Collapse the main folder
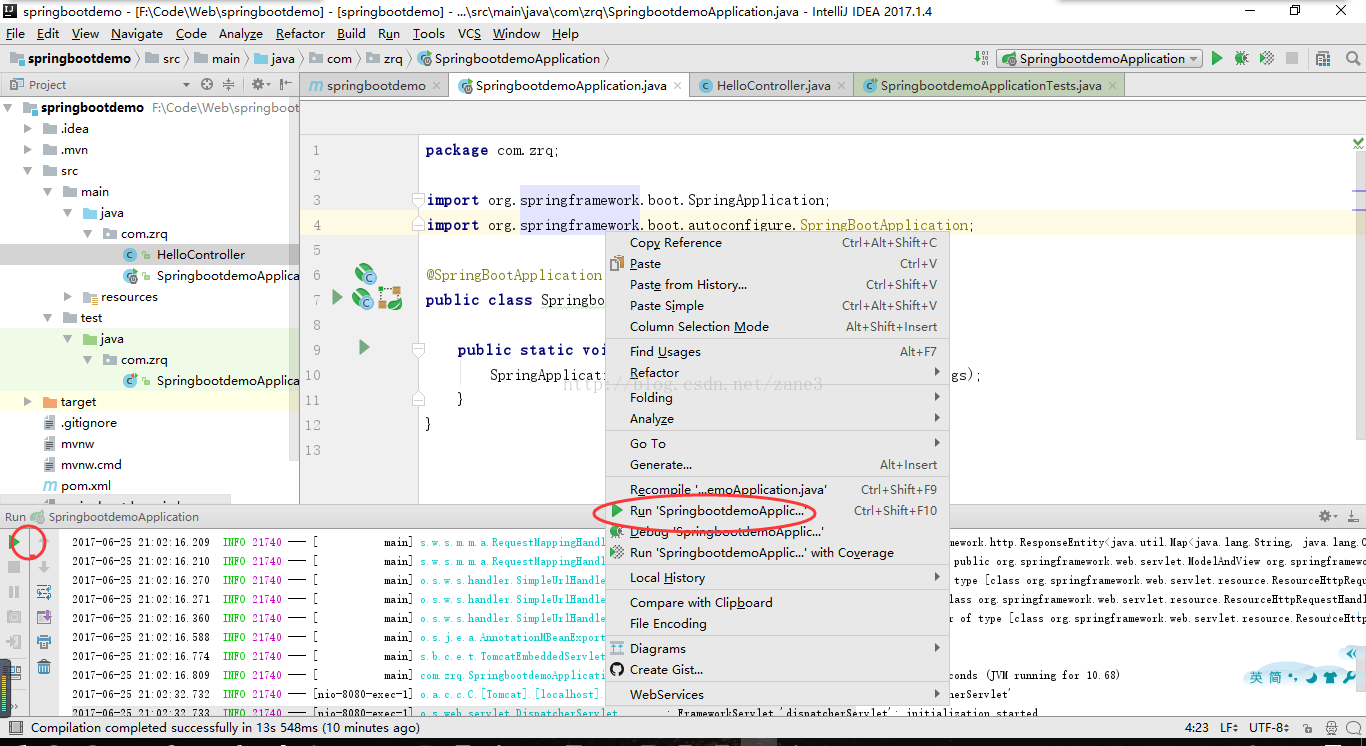This screenshot has height=746, width=1366. 47,191
